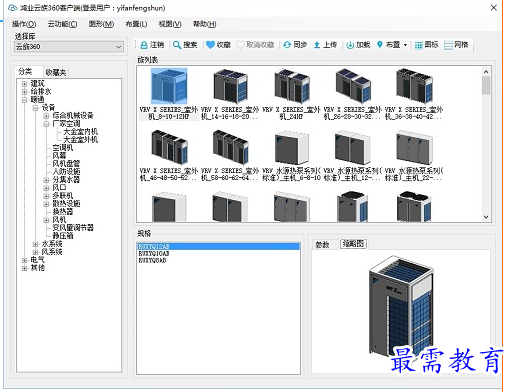Open the 视图(V) menu
The image size is (512, 392).
point(170,24)
